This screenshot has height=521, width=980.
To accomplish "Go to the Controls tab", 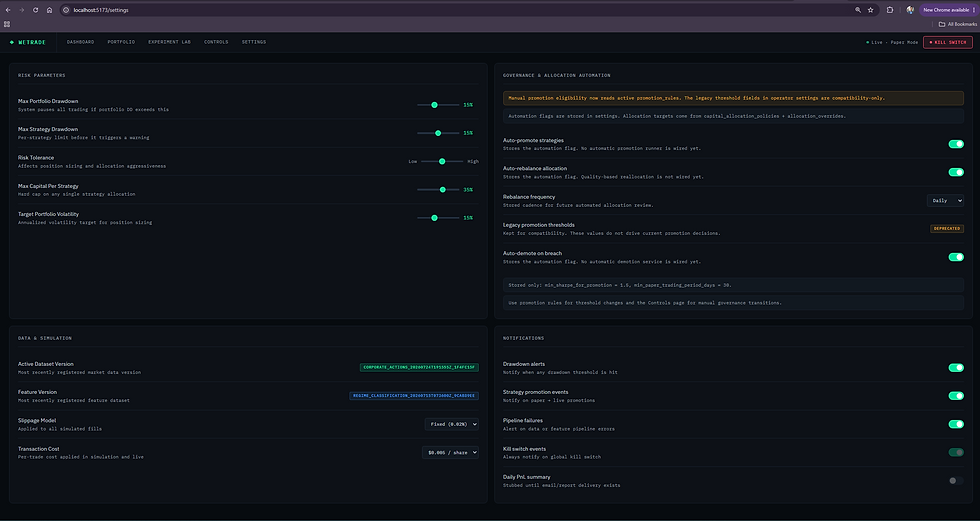I will 216,42.
